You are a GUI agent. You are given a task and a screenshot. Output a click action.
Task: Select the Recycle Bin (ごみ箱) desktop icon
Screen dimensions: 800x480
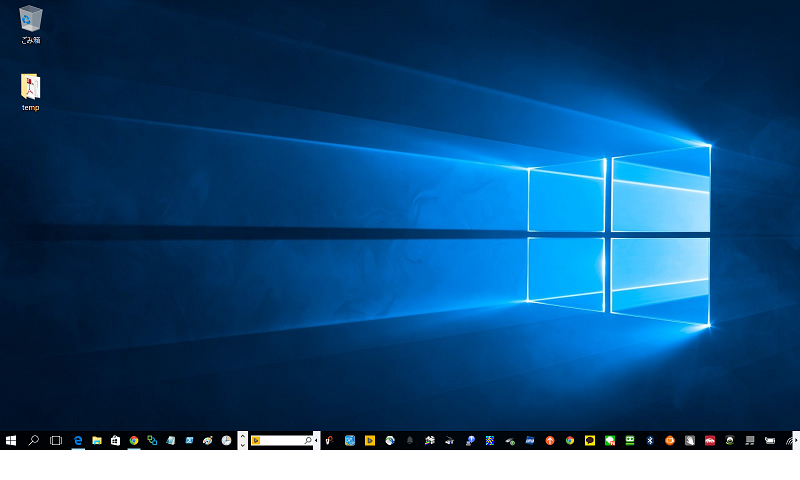(x=31, y=24)
